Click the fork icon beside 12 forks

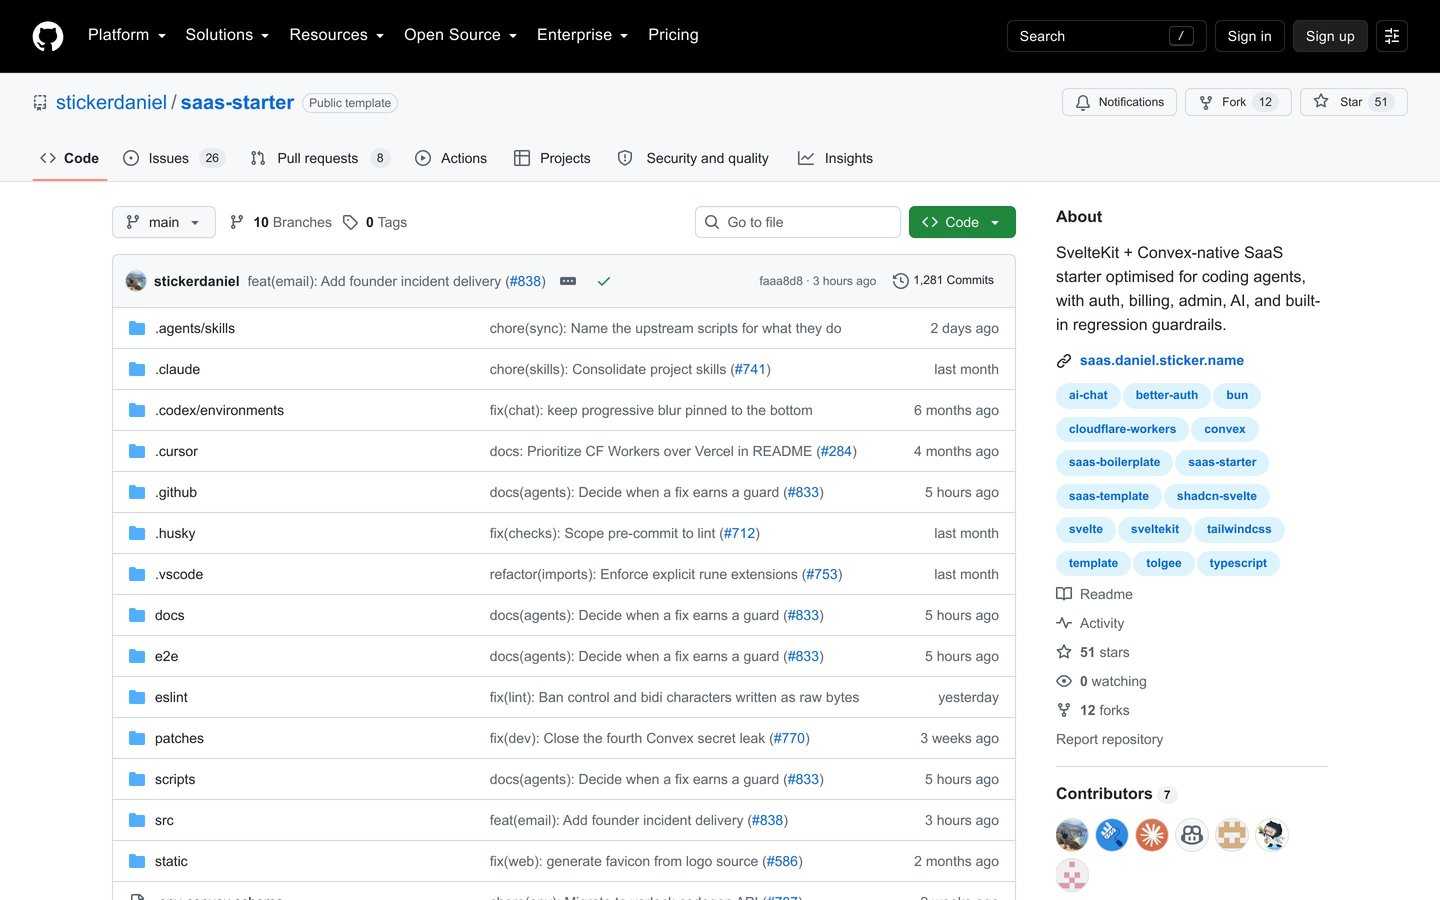point(1064,710)
